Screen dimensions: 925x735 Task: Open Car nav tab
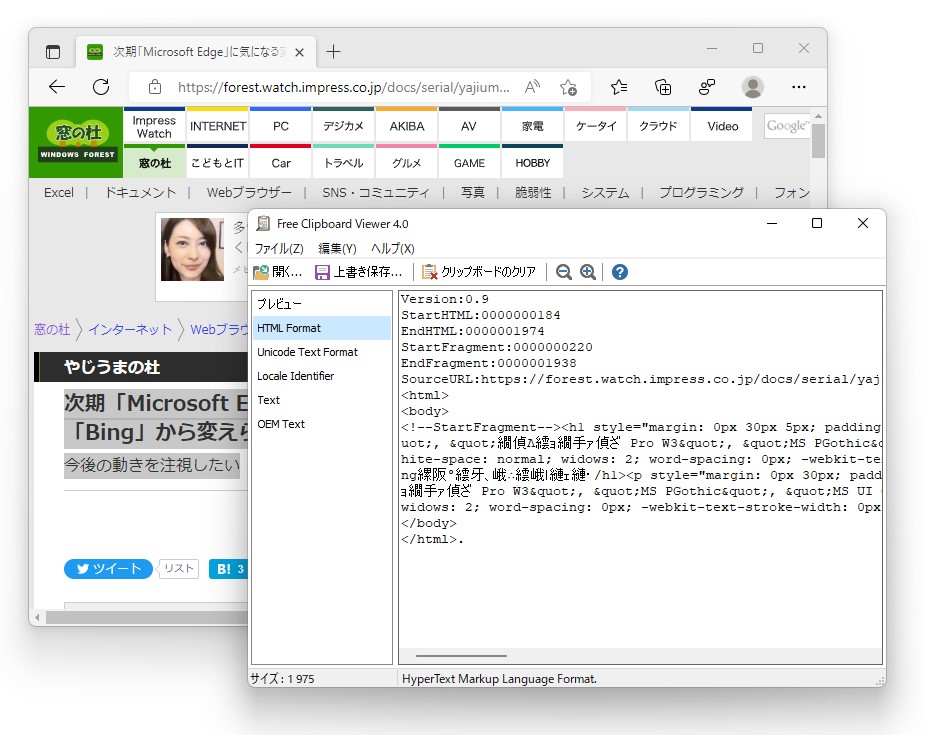coord(281,163)
